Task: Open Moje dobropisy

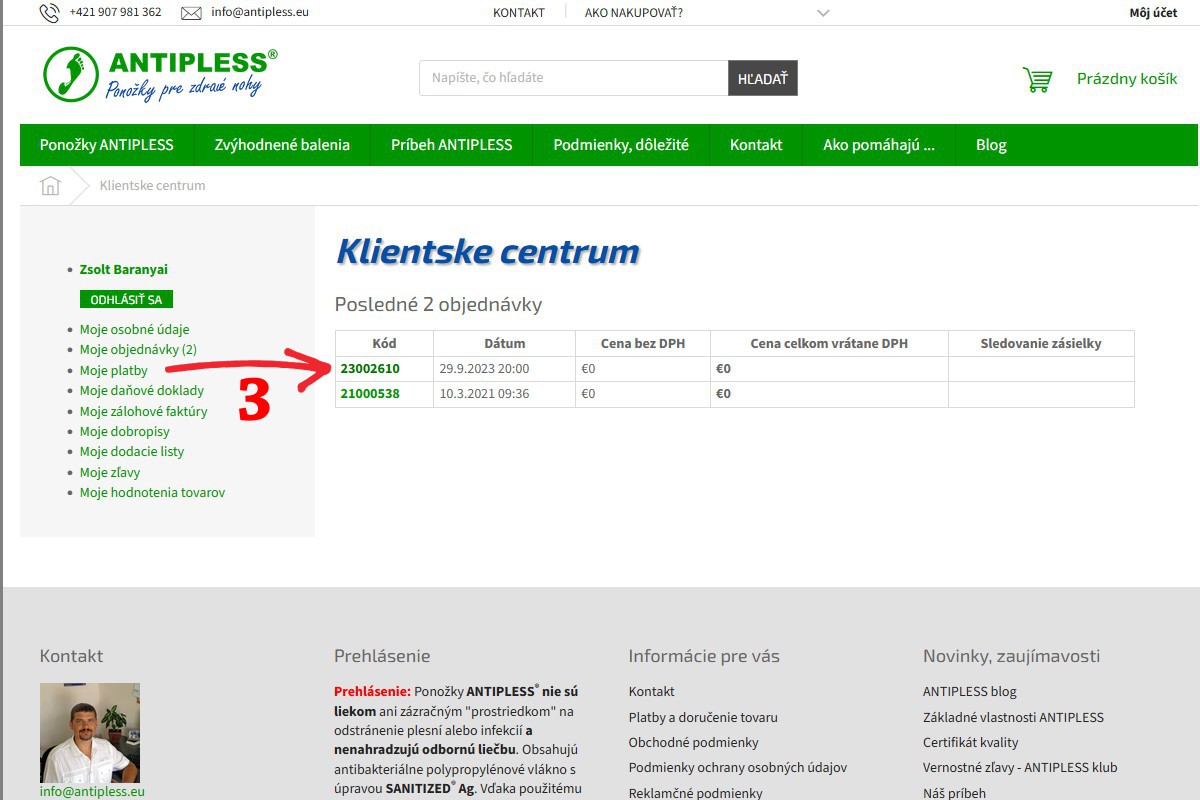Action: pos(125,431)
